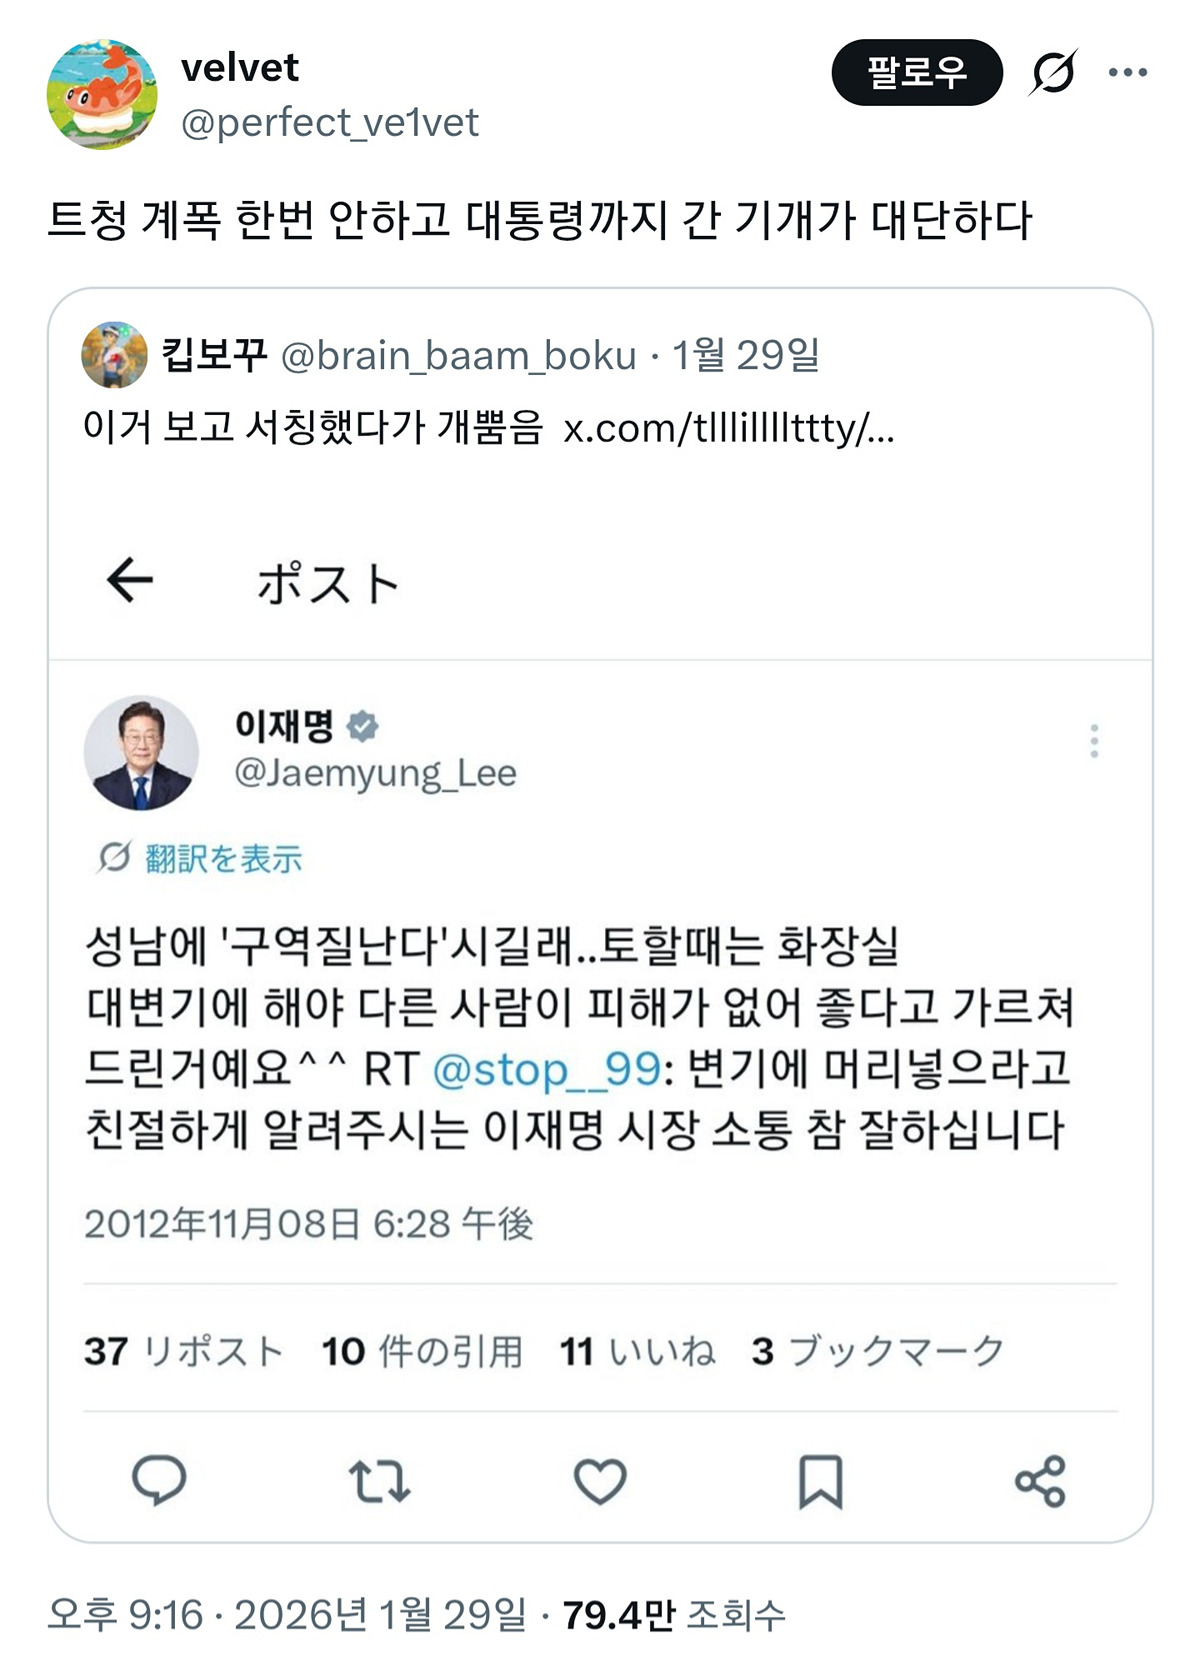The width and height of the screenshot is (1200, 1665).
Task: Open velvet's koi fish profile avatar
Action: pos(102,95)
